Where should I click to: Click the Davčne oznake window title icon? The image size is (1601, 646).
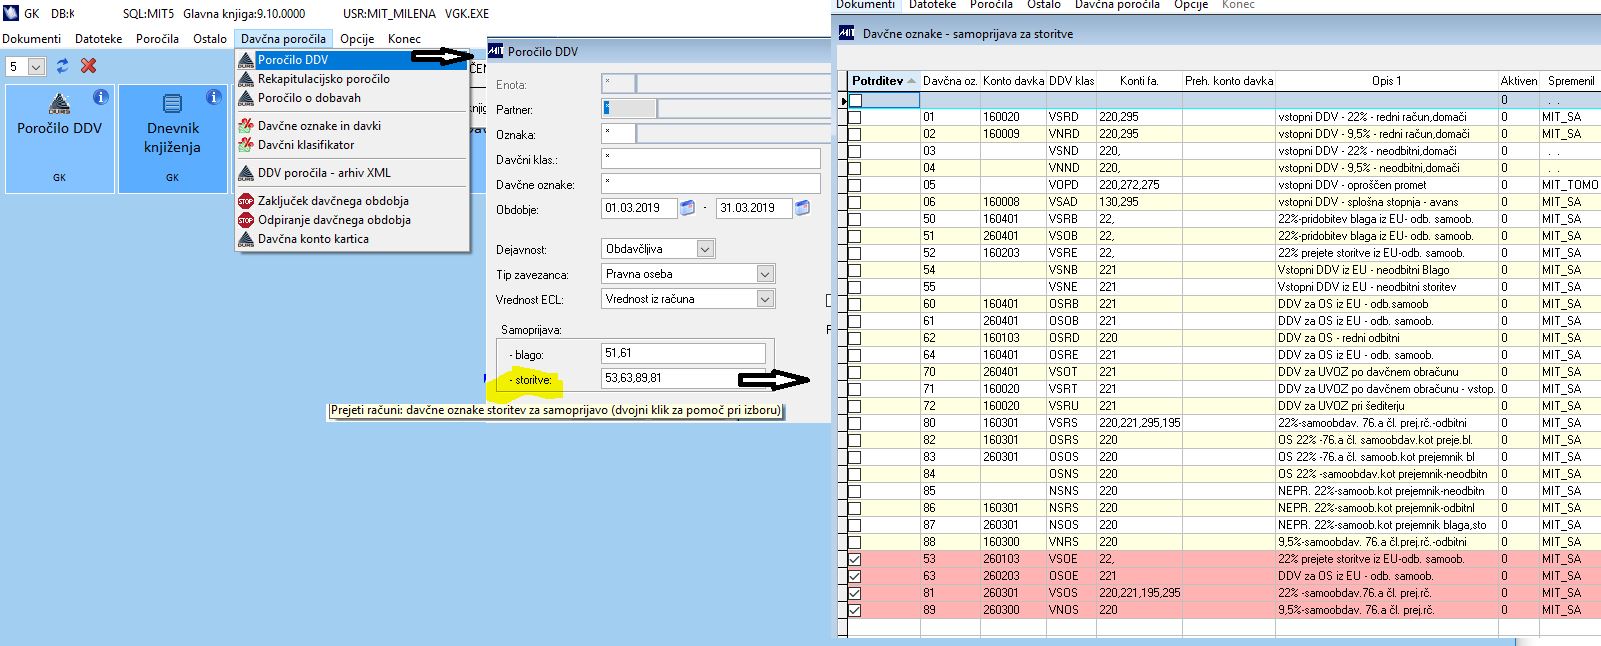pyautogui.click(x=846, y=33)
